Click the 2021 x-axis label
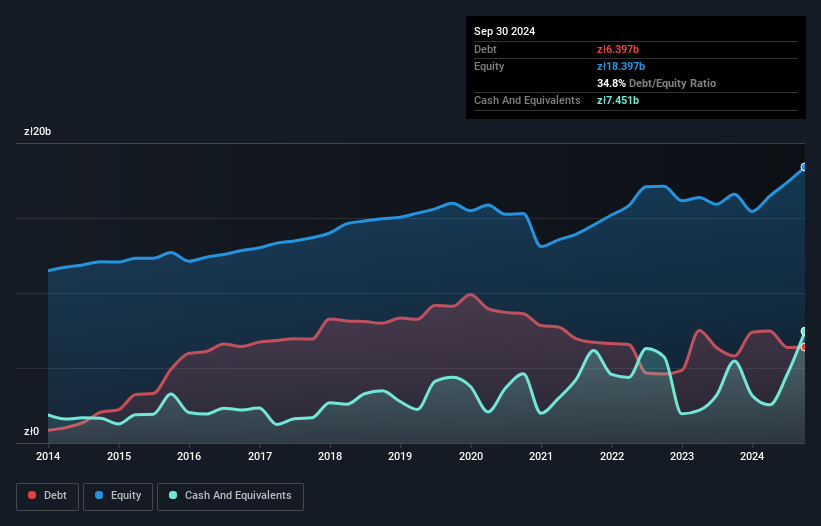This screenshot has width=821, height=526. pos(541,456)
